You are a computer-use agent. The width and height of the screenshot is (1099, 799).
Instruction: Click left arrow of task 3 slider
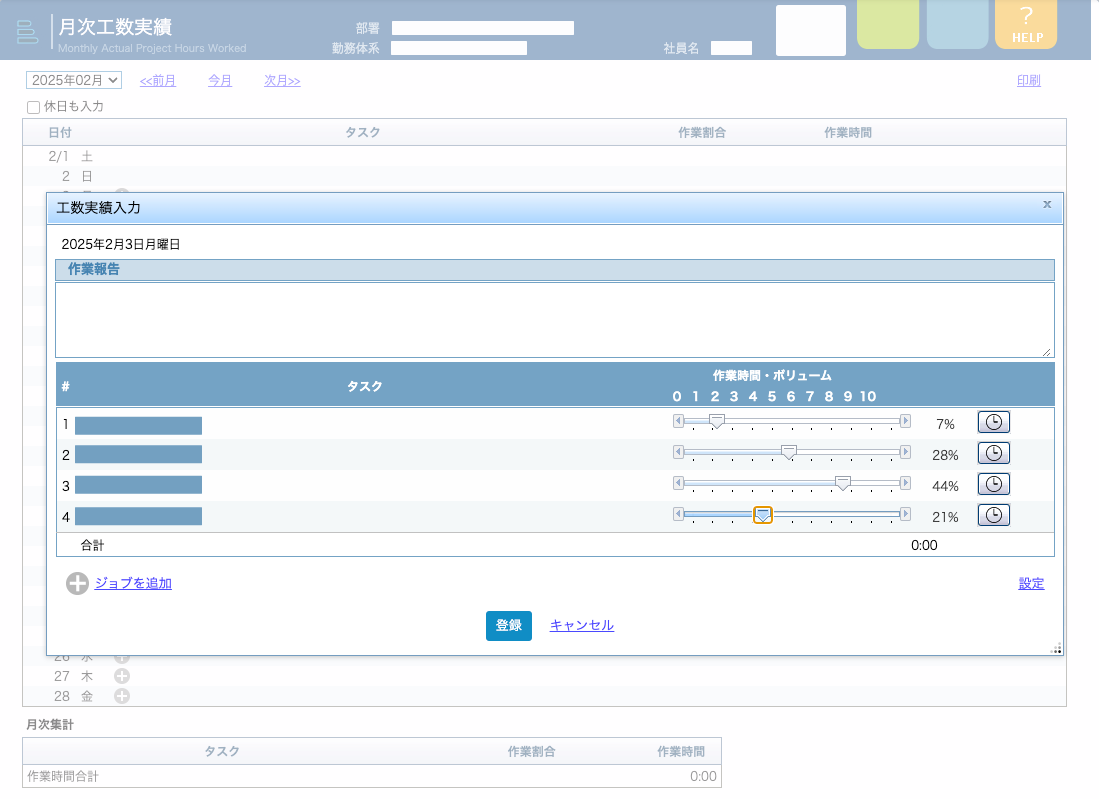pos(678,484)
